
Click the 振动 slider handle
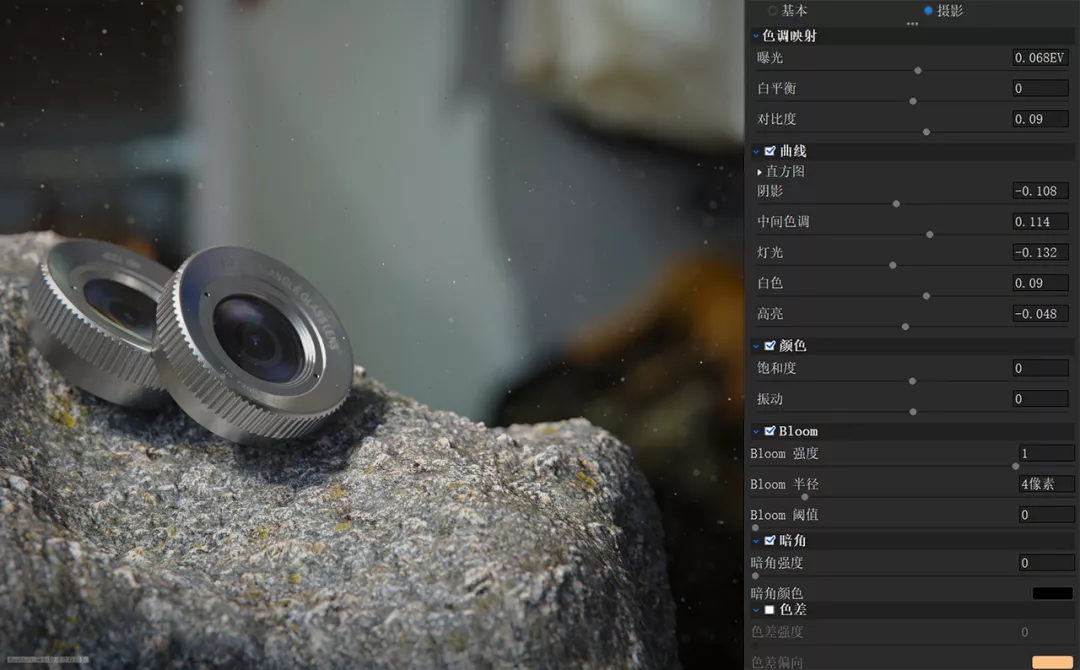(x=913, y=412)
